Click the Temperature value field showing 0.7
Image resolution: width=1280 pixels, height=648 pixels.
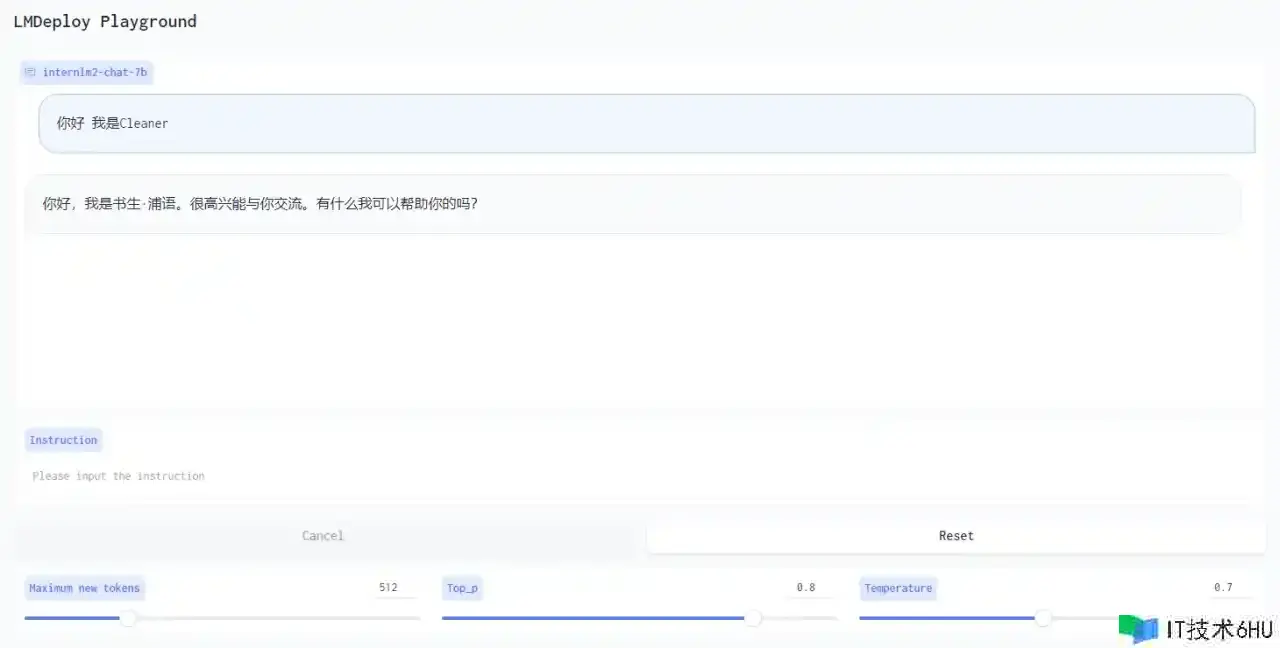pos(1223,588)
